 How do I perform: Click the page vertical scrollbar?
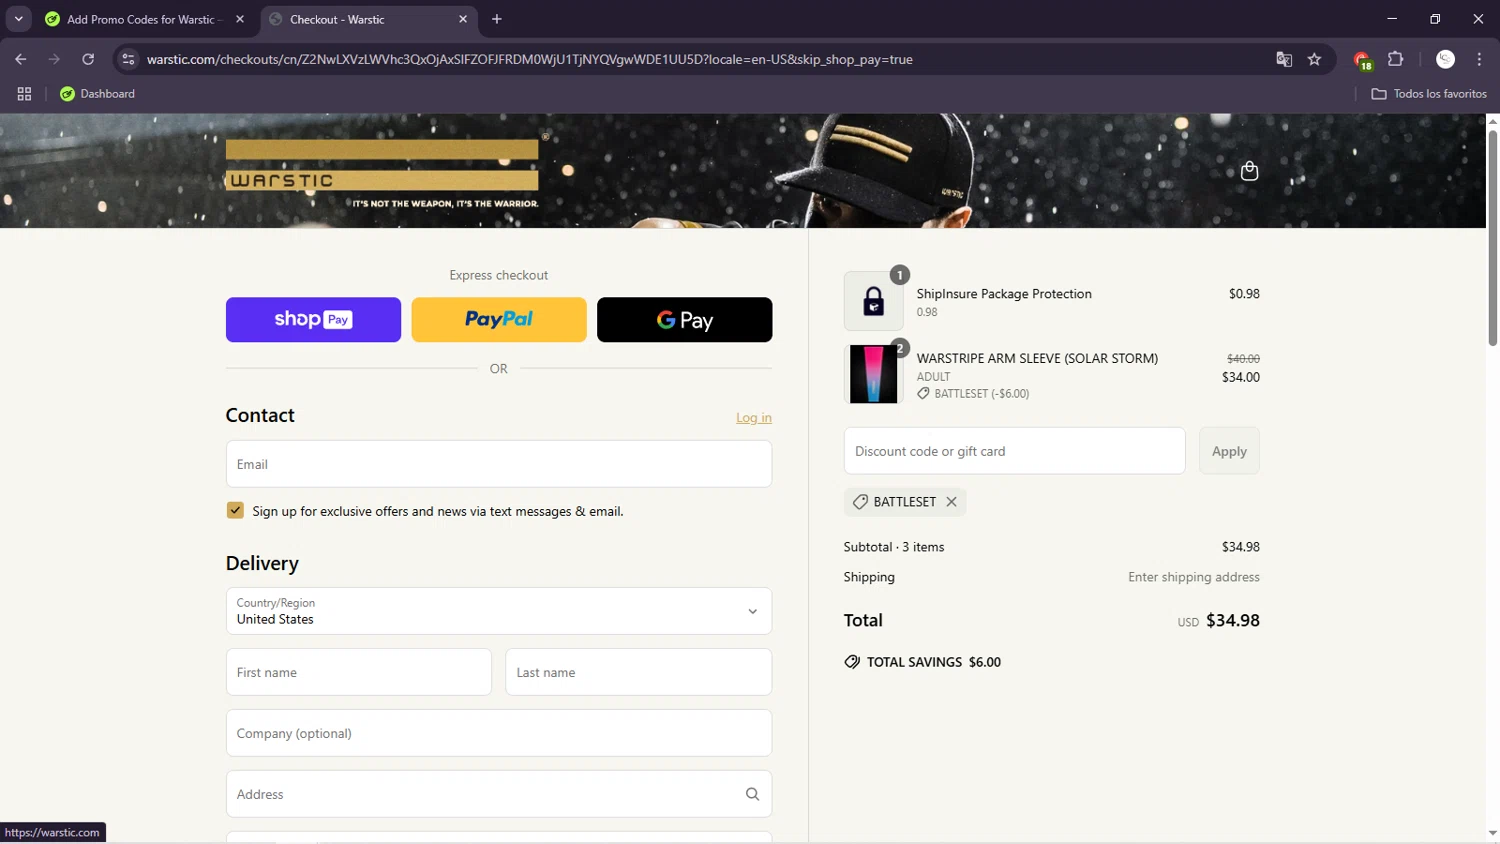point(1492,238)
